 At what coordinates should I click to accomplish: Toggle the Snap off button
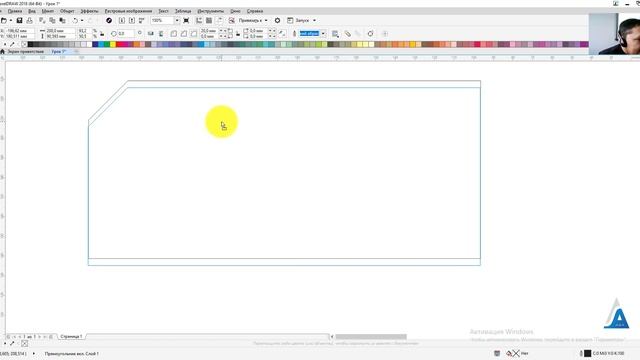[231, 20]
